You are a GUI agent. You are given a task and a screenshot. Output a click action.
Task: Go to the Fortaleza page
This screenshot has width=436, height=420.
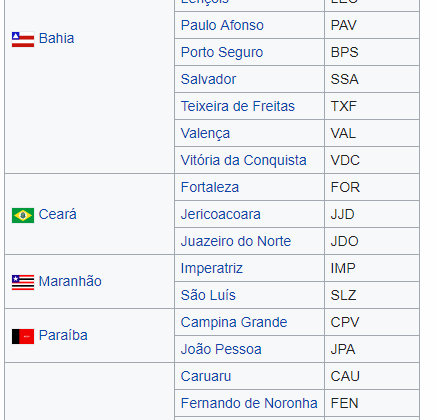click(210, 187)
